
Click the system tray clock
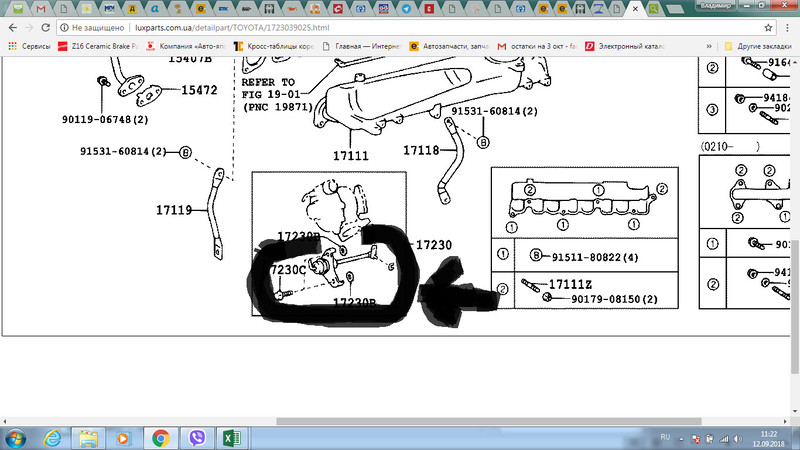[x=767, y=437]
